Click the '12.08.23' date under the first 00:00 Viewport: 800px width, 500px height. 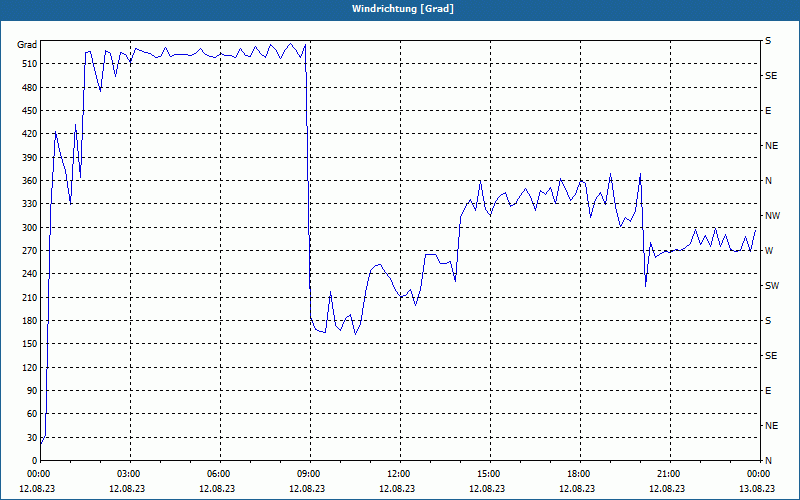37,488
